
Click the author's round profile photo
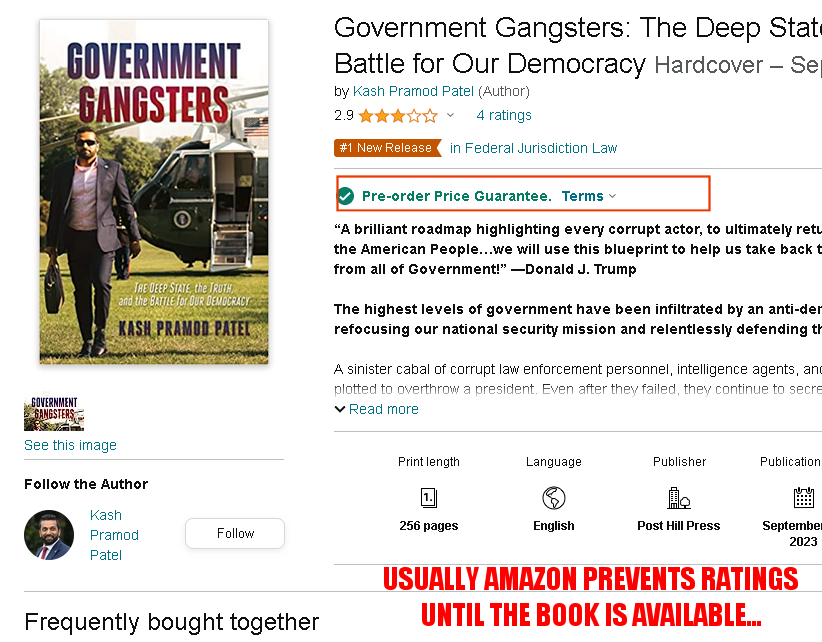point(49,535)
